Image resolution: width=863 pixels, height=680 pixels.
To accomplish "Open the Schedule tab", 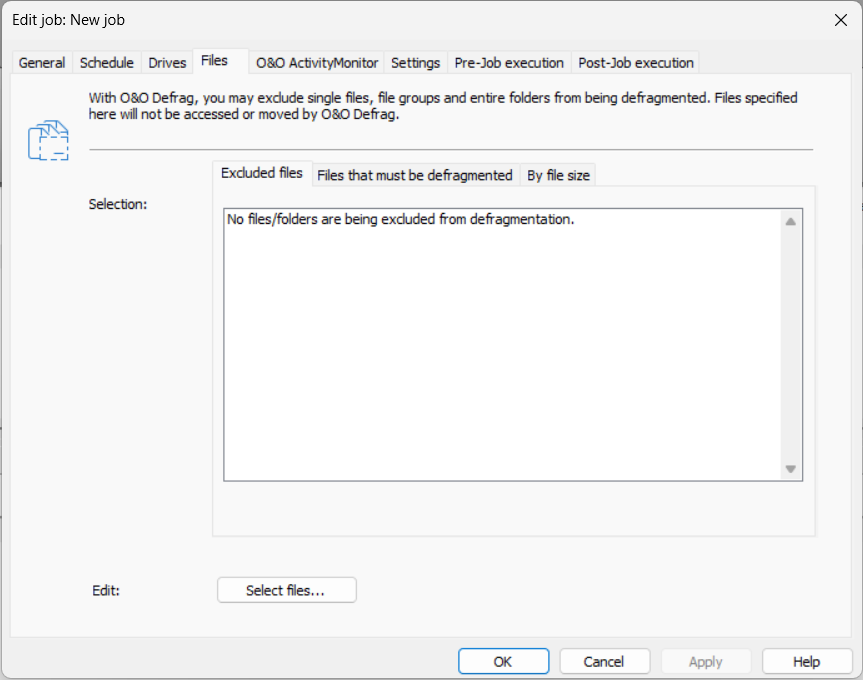I will tap(107, 63).
